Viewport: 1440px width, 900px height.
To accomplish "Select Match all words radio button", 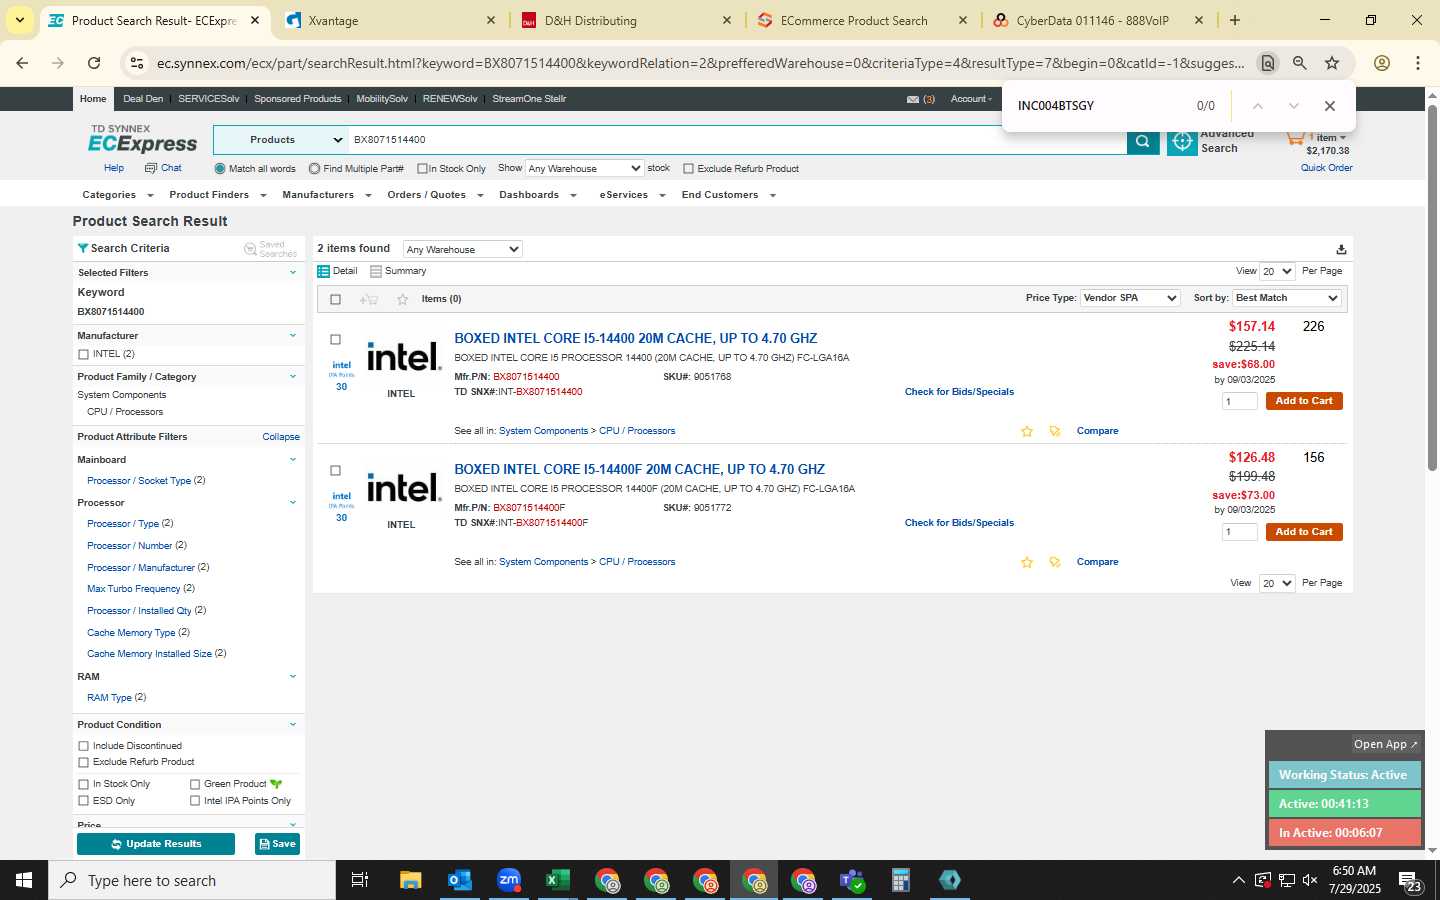I will pos(220,169).
